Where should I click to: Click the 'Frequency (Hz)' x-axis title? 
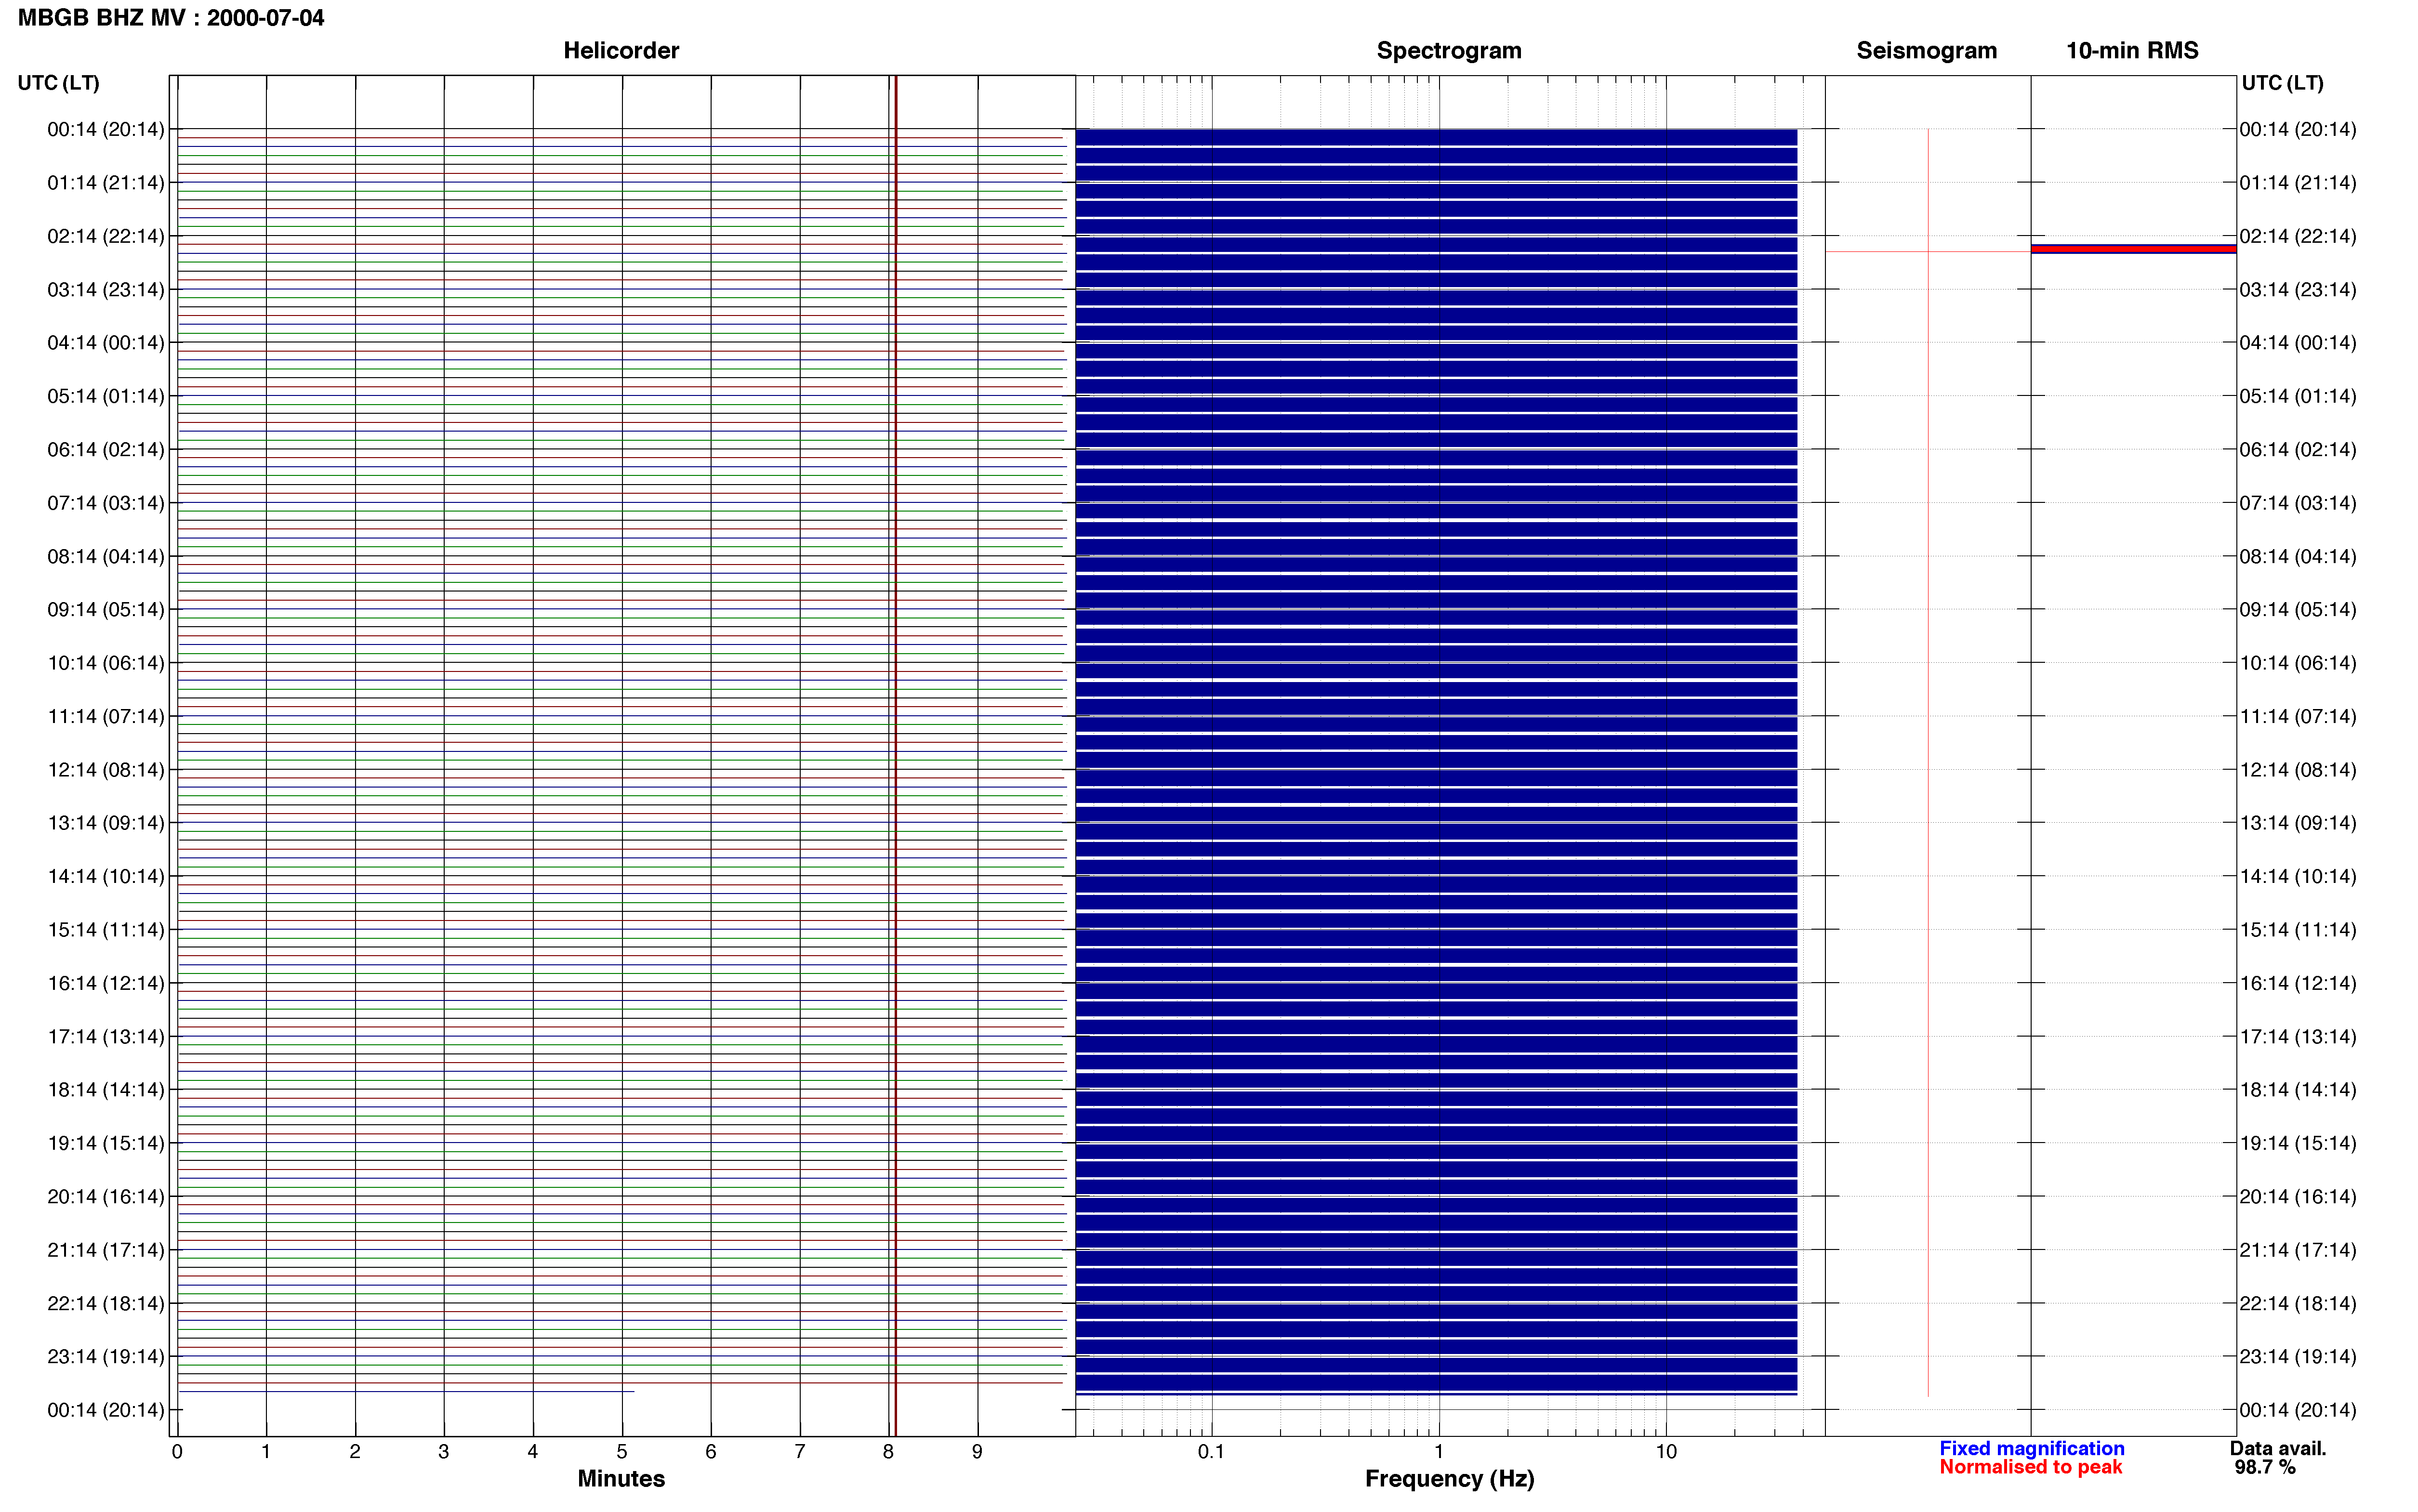click(x=1449, y=1478)
